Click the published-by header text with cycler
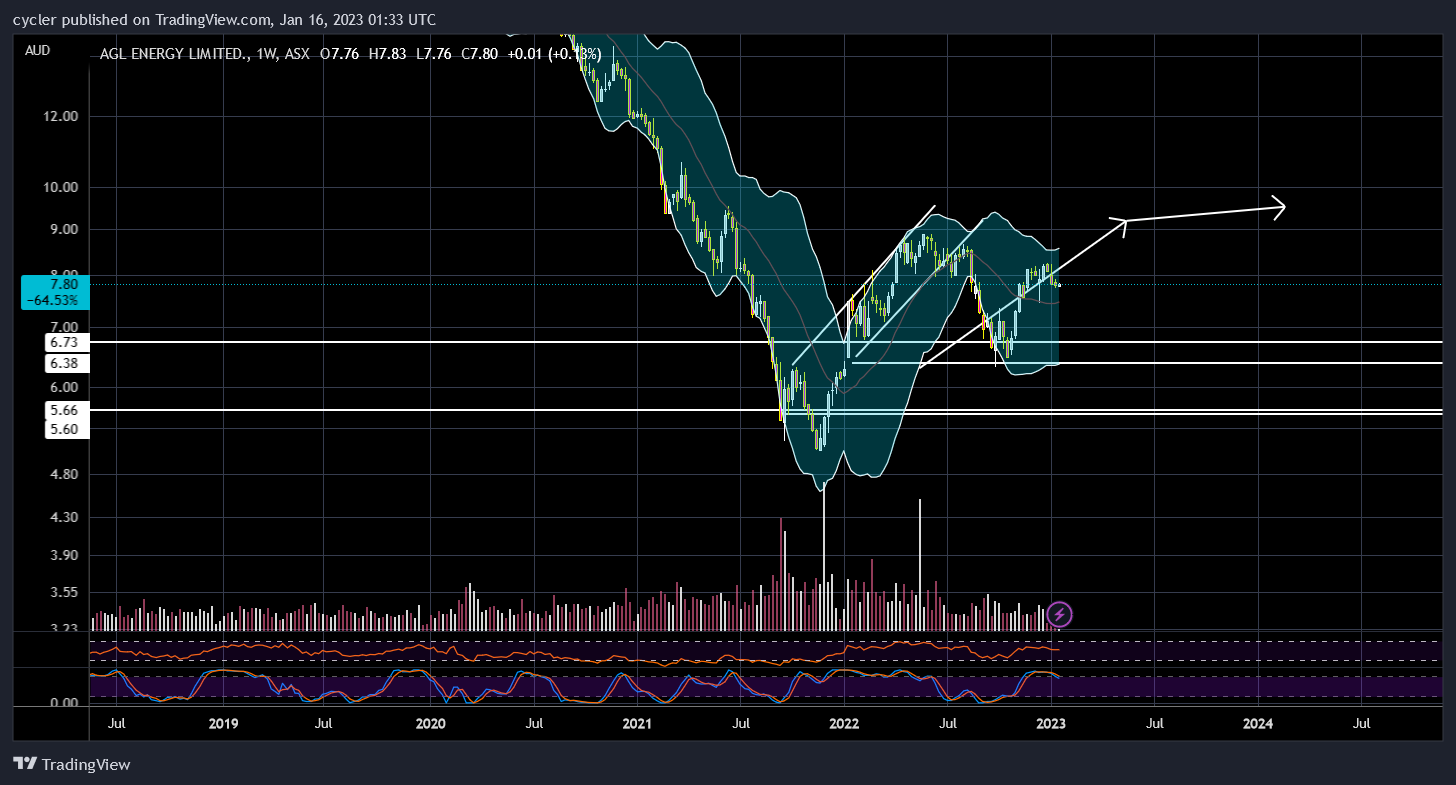Viewport: 1456px width, 785px height. tap(224, 19)
